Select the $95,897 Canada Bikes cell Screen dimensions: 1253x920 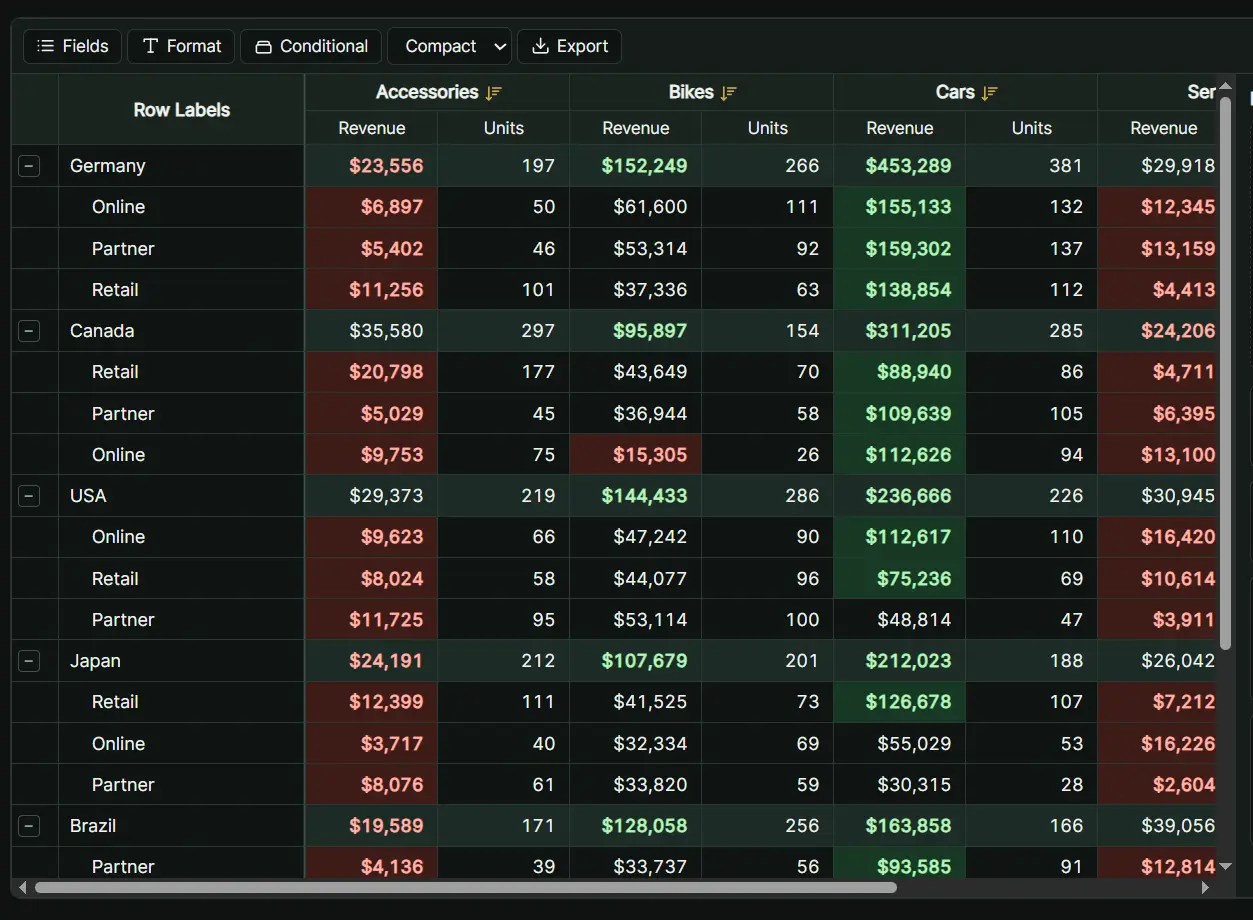point(635,331)
